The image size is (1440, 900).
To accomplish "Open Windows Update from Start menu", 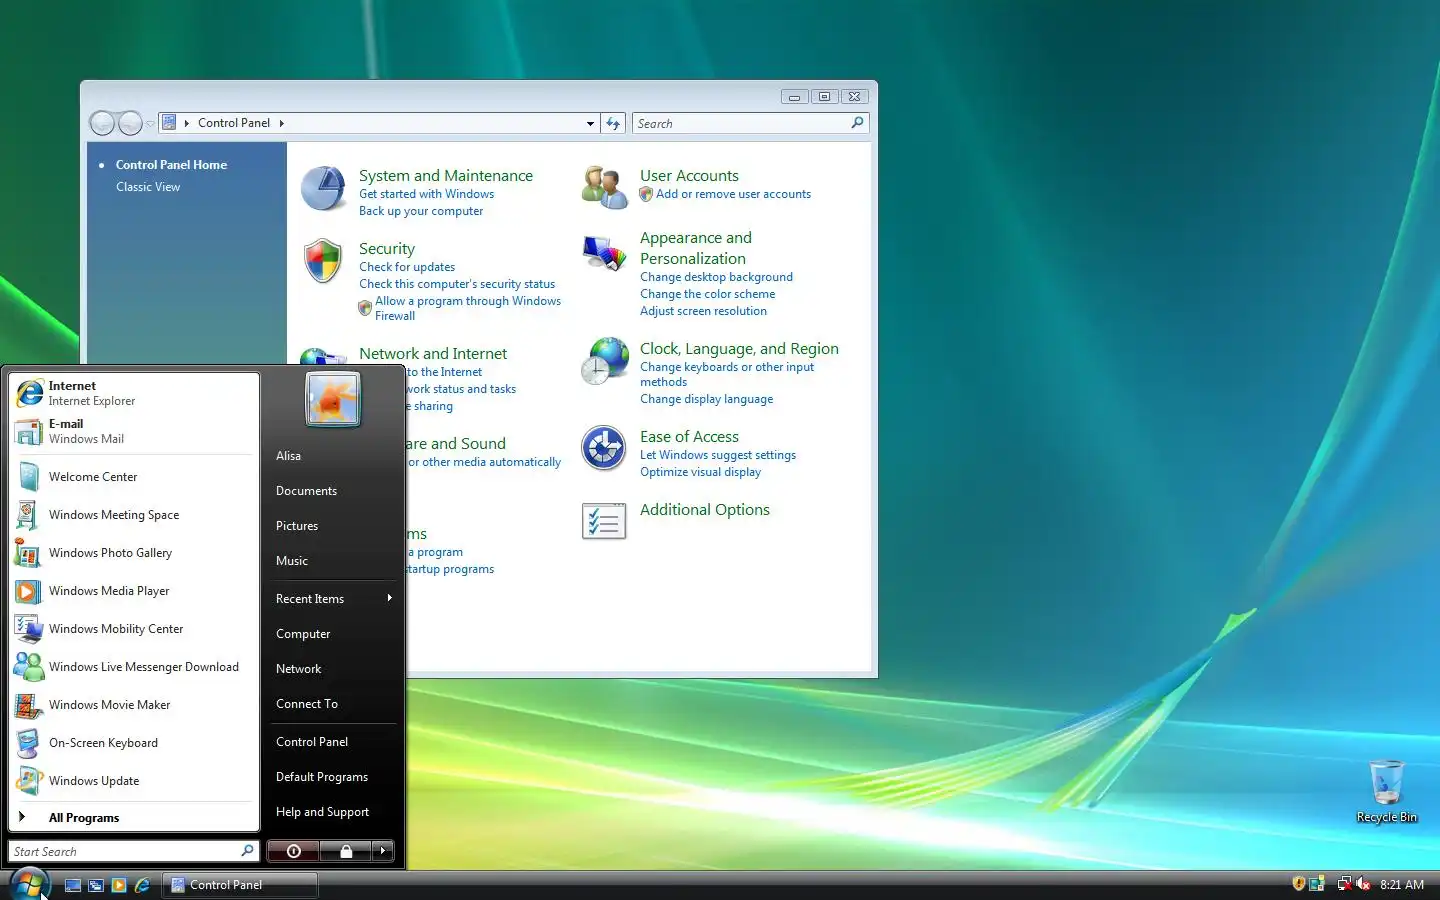I will coord(134,781).
